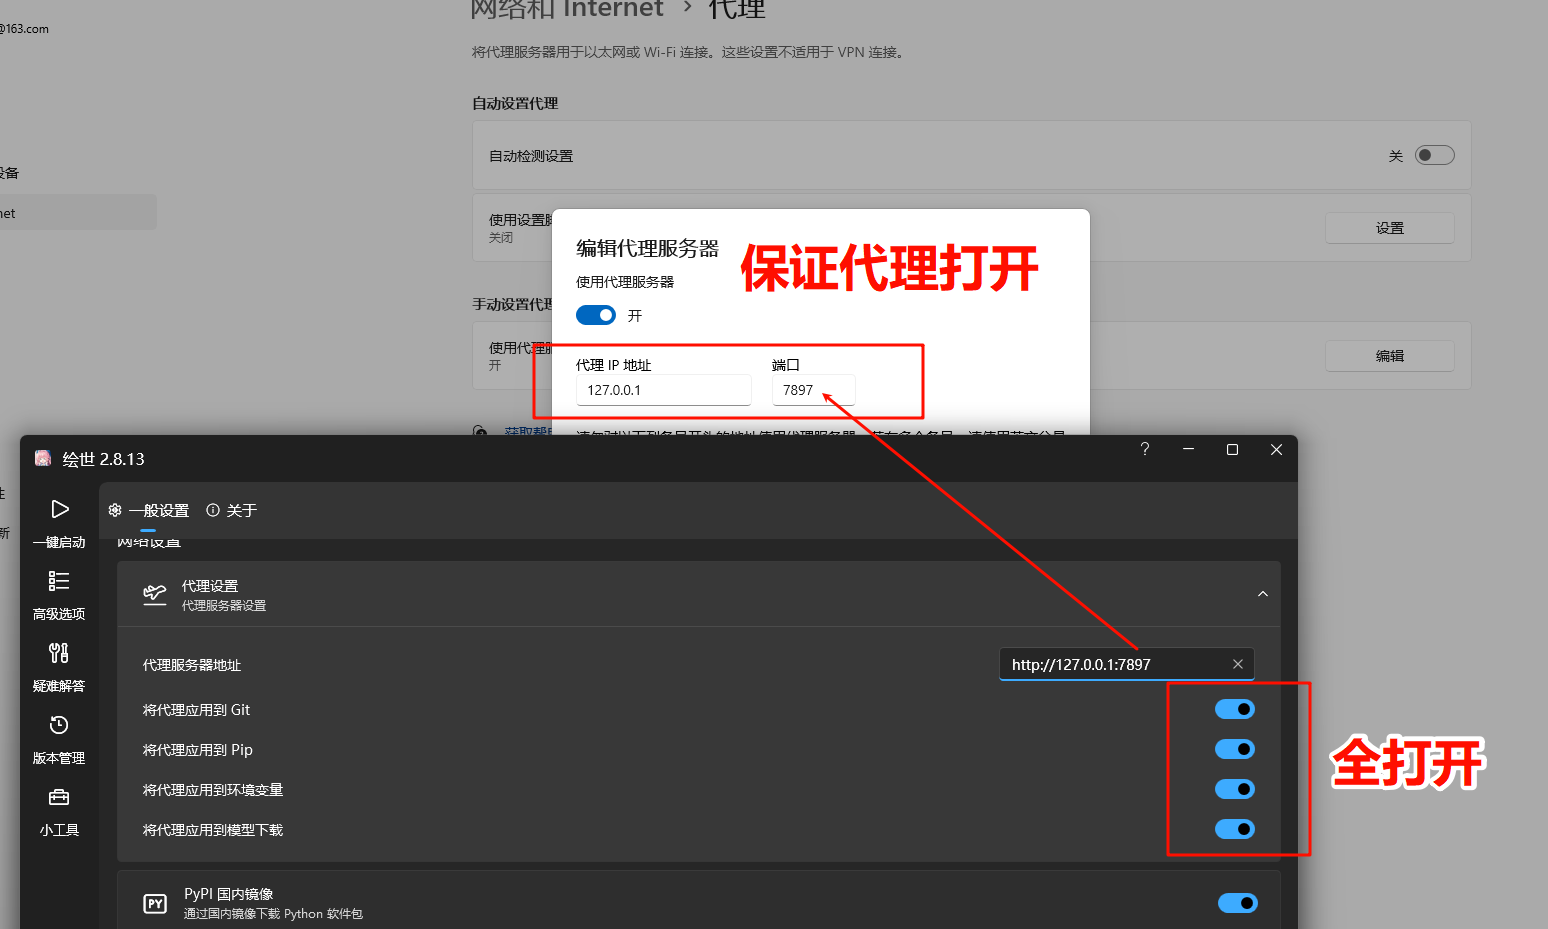Click the 编辑 button
This screenshot has height=929, width=1548.
click(x=1389, y=355)
